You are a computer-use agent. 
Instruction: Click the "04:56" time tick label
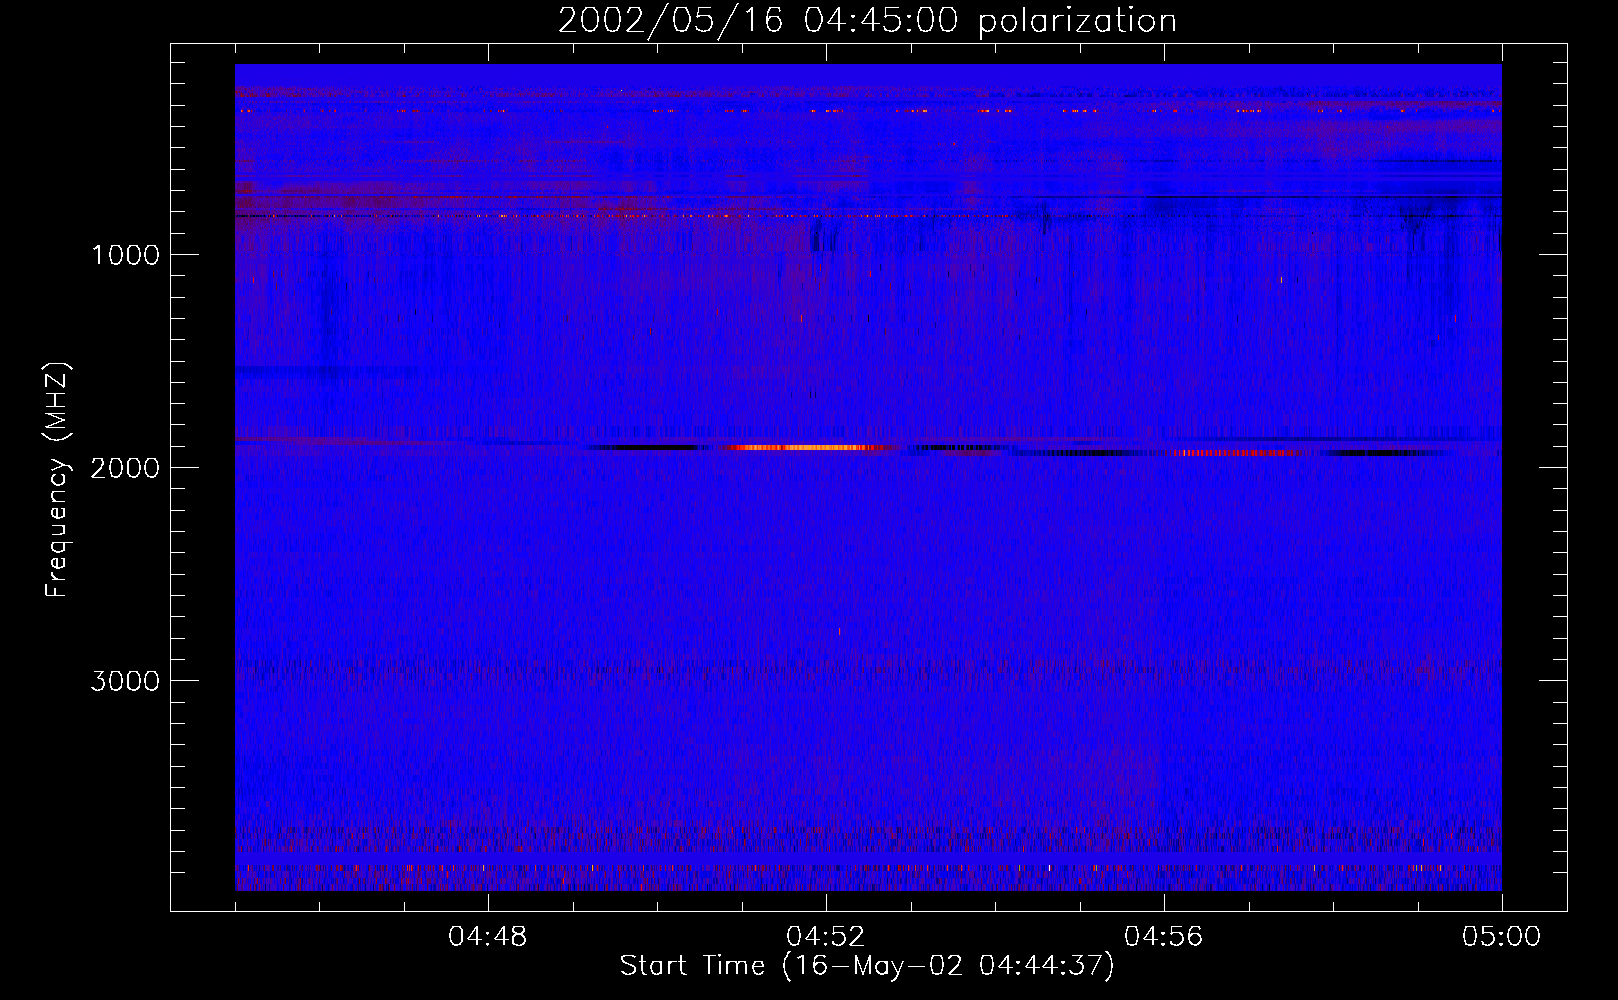[x=1164, y=937]
